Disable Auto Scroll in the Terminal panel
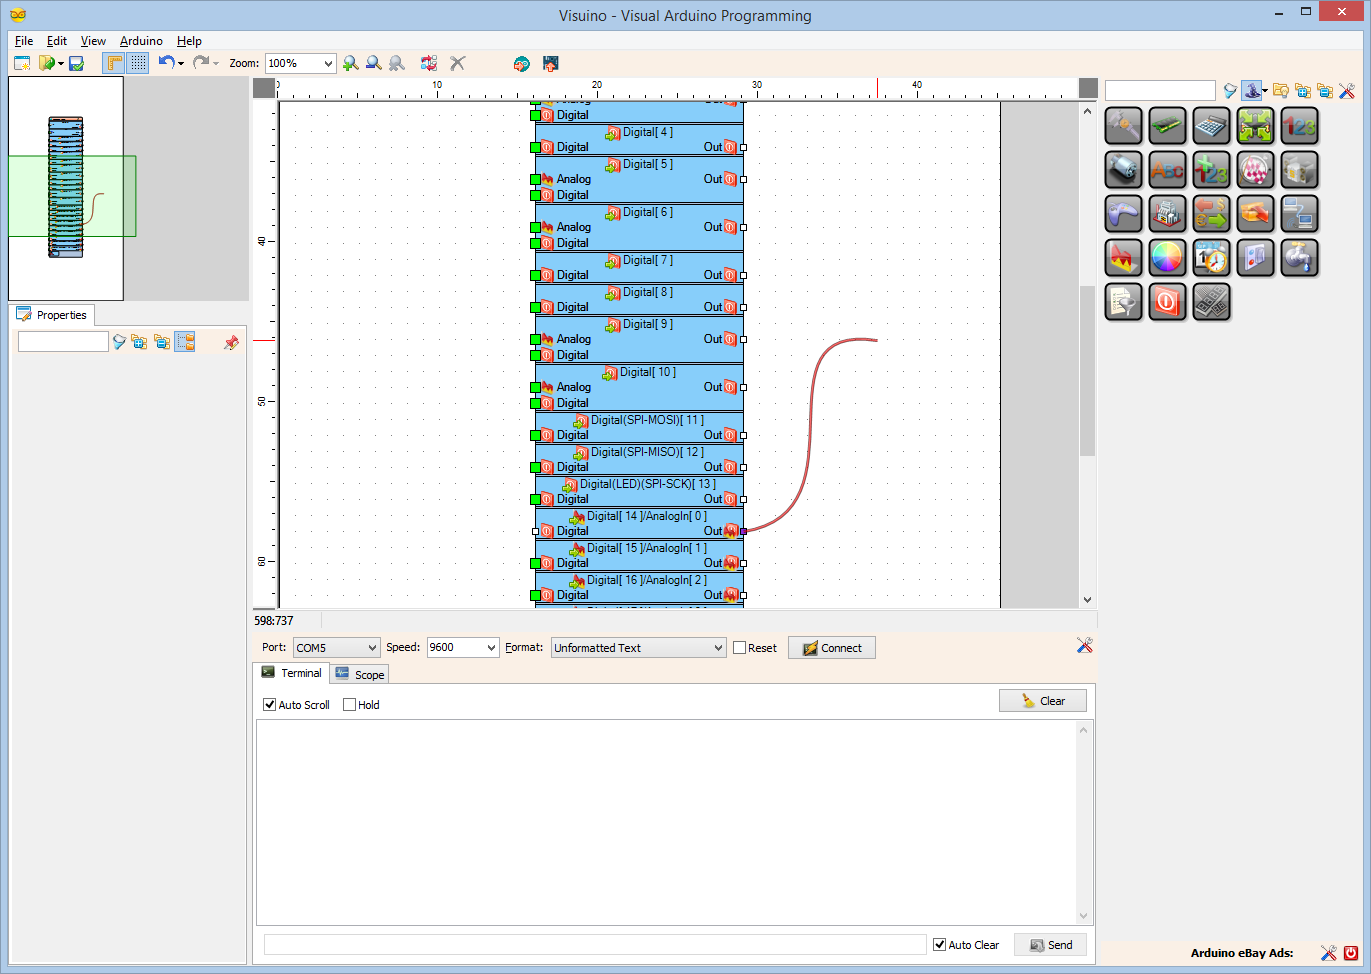This screenshot has width=1371, height=974. 269,704
